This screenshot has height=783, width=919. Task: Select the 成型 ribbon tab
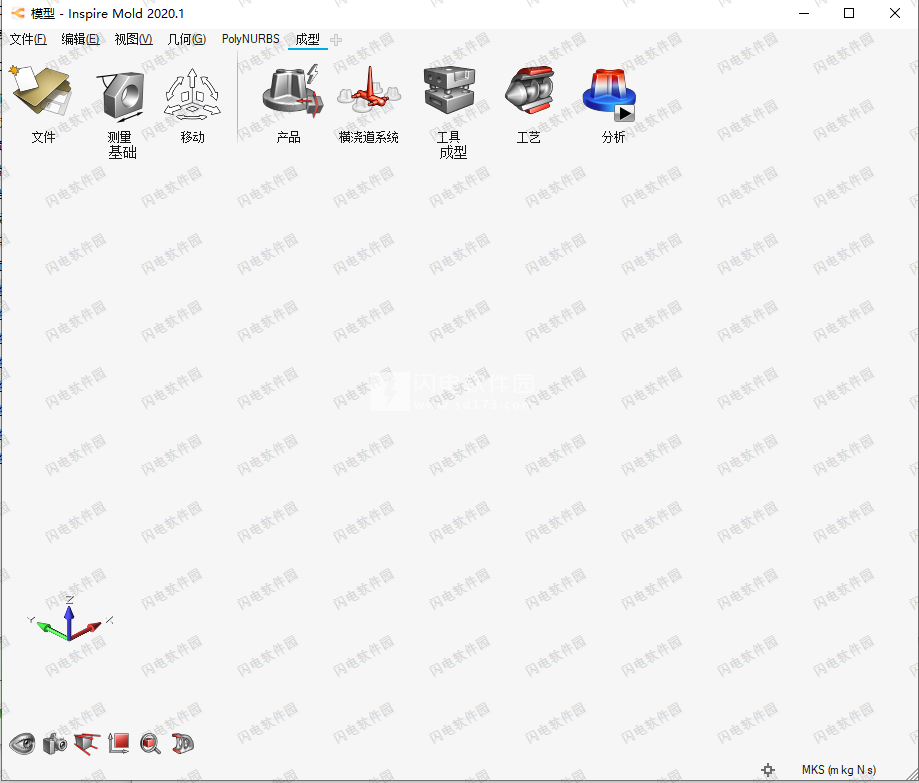308,39
